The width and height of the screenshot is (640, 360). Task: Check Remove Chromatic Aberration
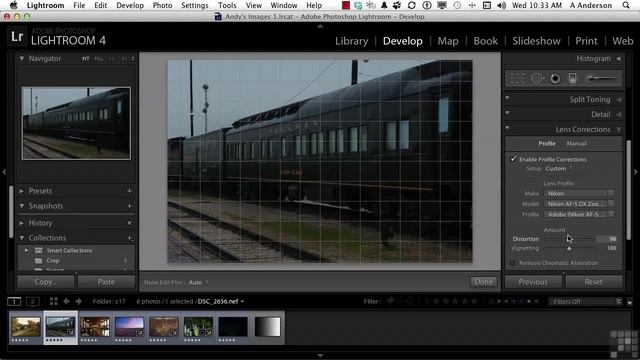click(513, 263)
